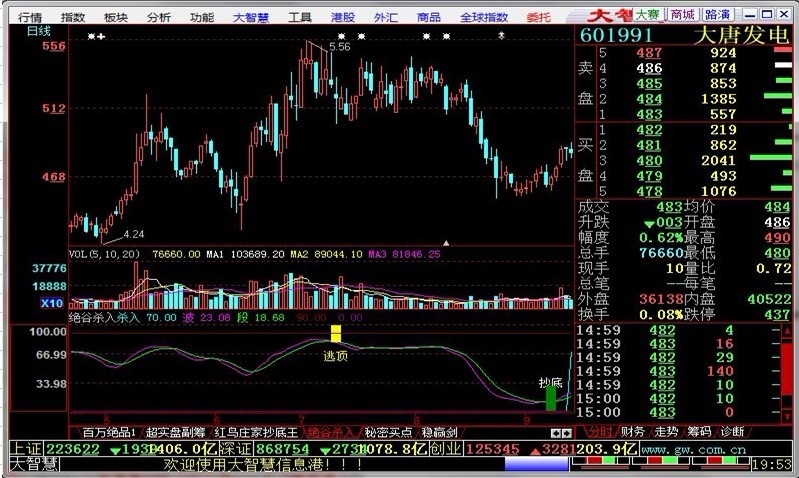Click the 外盘 value 36138
This screenshot has height=478, width=799.
point(661,299)
